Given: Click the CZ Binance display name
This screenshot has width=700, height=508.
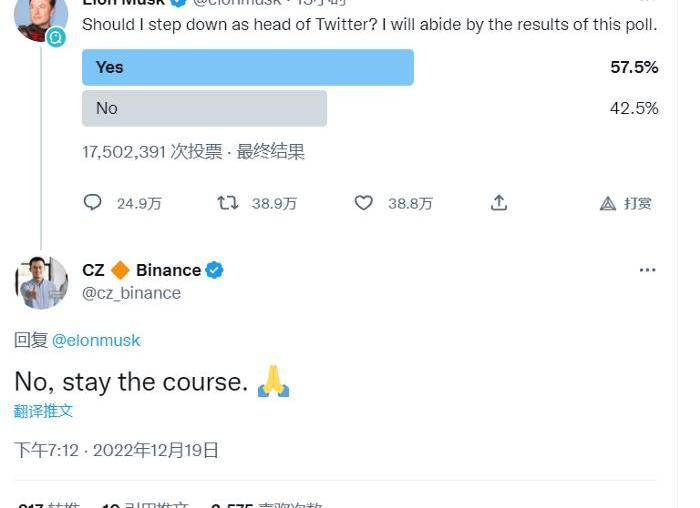Looking at the screenshot, I should pos(141,270).
